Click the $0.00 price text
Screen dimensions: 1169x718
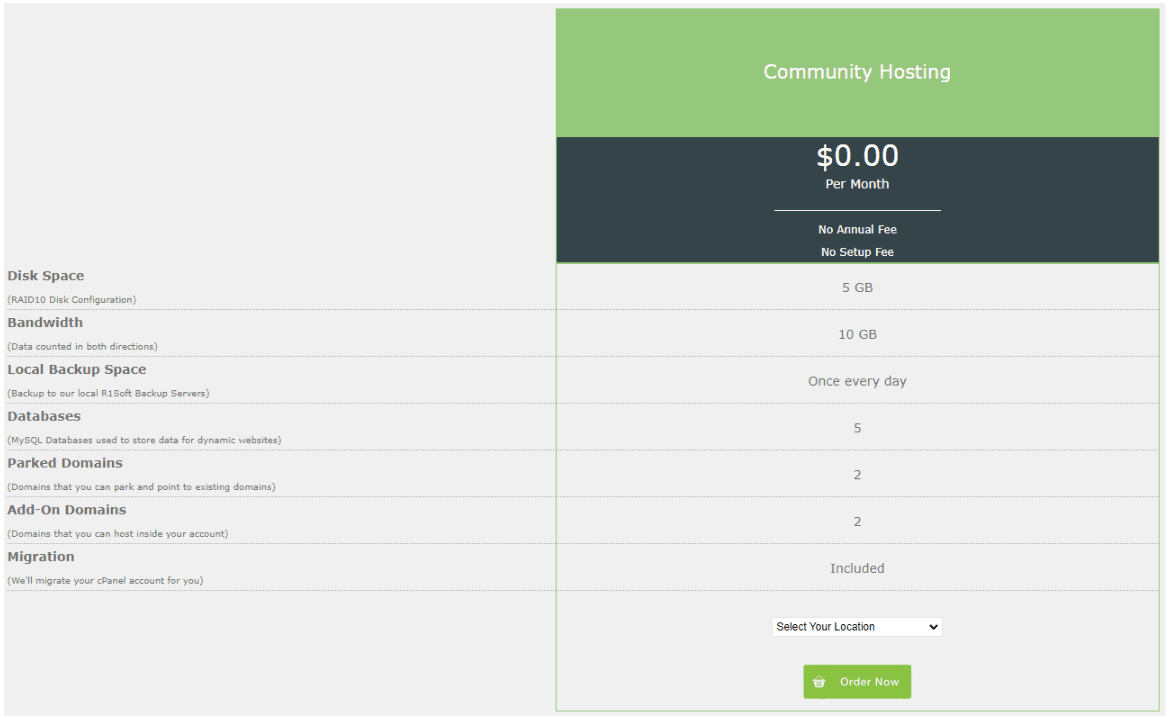click(x=857, y=156)
